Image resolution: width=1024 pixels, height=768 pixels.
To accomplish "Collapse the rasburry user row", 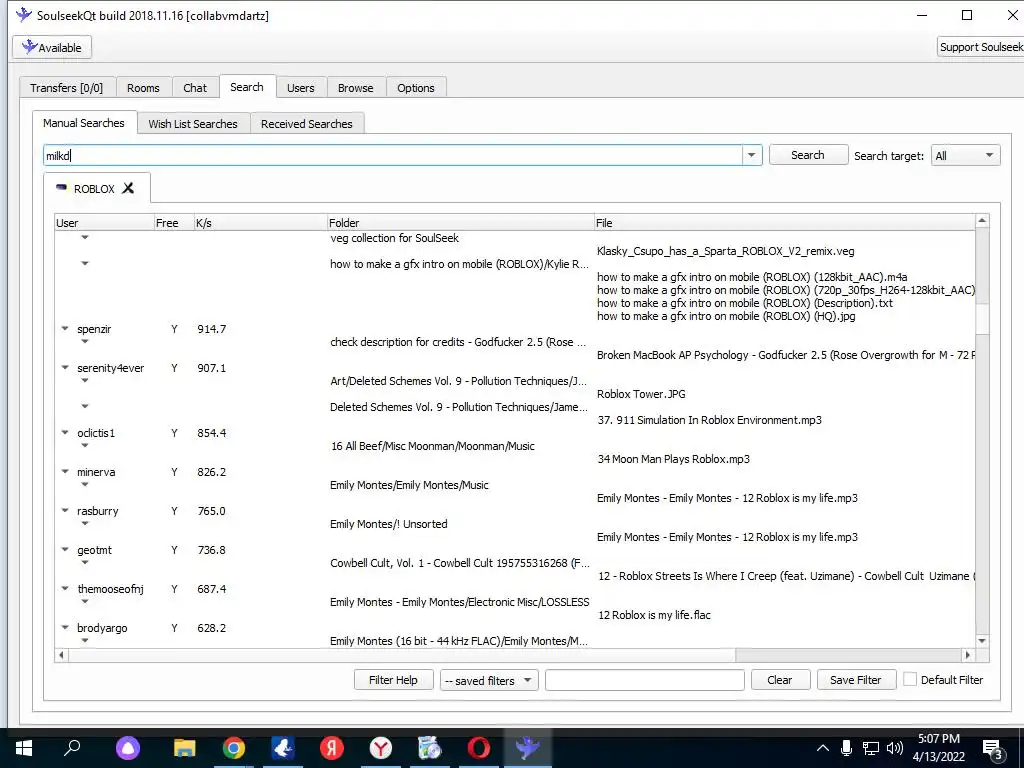I will tap(65, 511).
